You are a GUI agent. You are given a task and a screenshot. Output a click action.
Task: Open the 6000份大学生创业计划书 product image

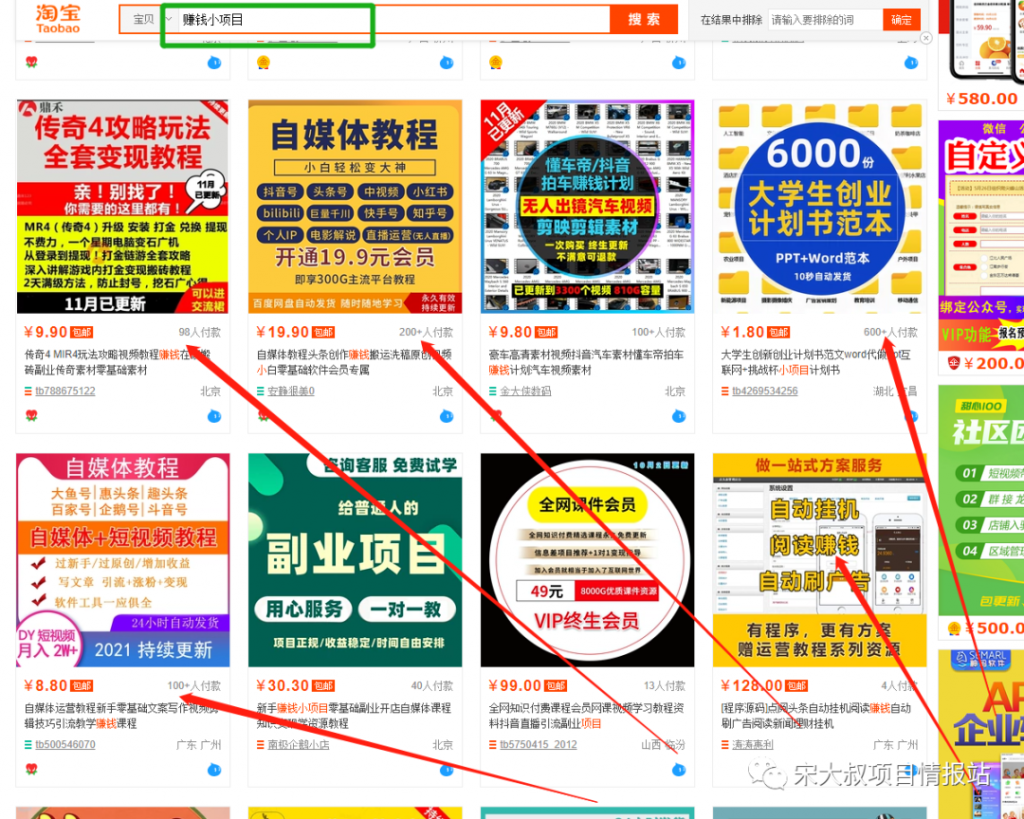[820, 206]
